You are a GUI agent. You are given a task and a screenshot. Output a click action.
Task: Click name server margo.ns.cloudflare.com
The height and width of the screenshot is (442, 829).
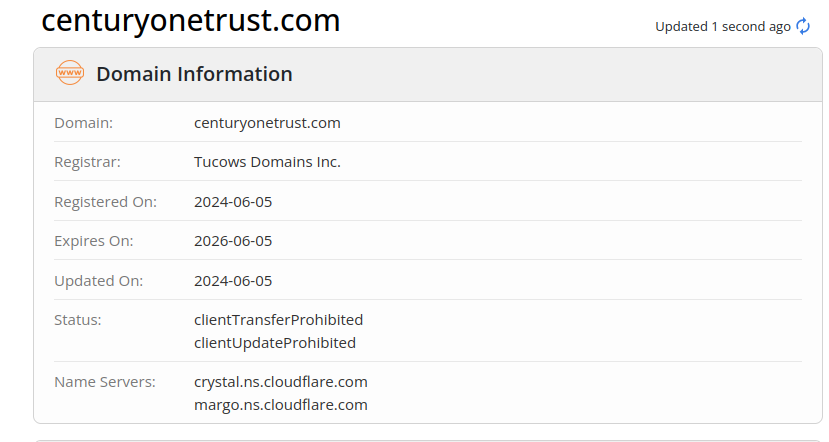[280, 405]
